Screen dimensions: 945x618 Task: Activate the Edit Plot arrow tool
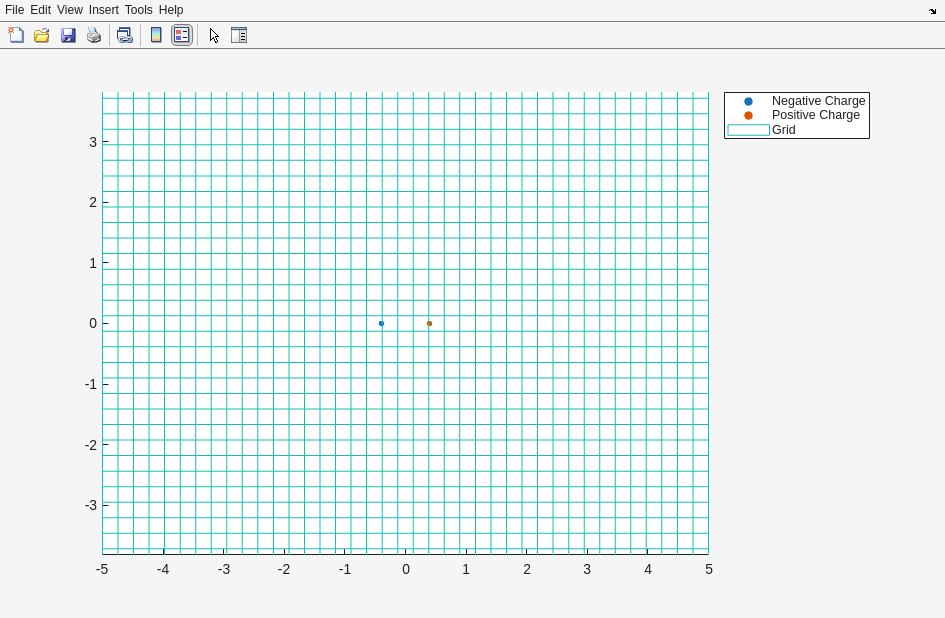[x=214, y=35]
